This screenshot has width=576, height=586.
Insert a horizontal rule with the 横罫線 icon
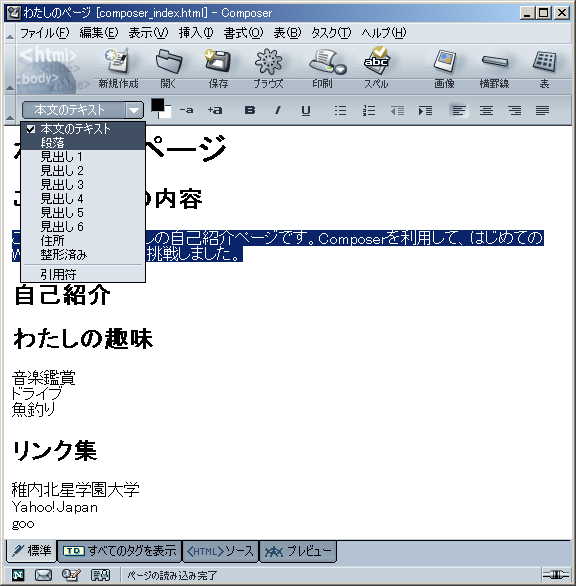494,67
